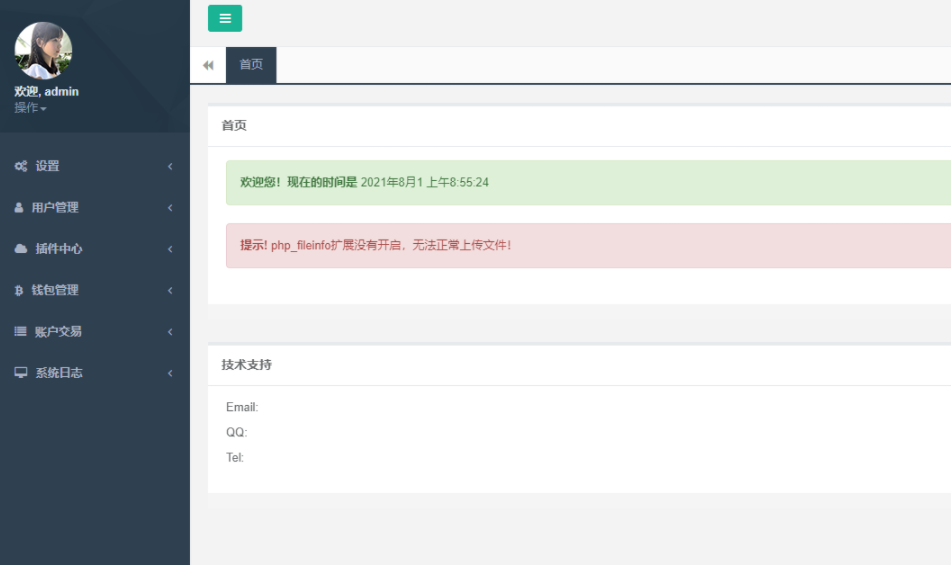Click the cloud icon beside 插件中心
This screenshot has width=951, height=565.
(21, 249)
